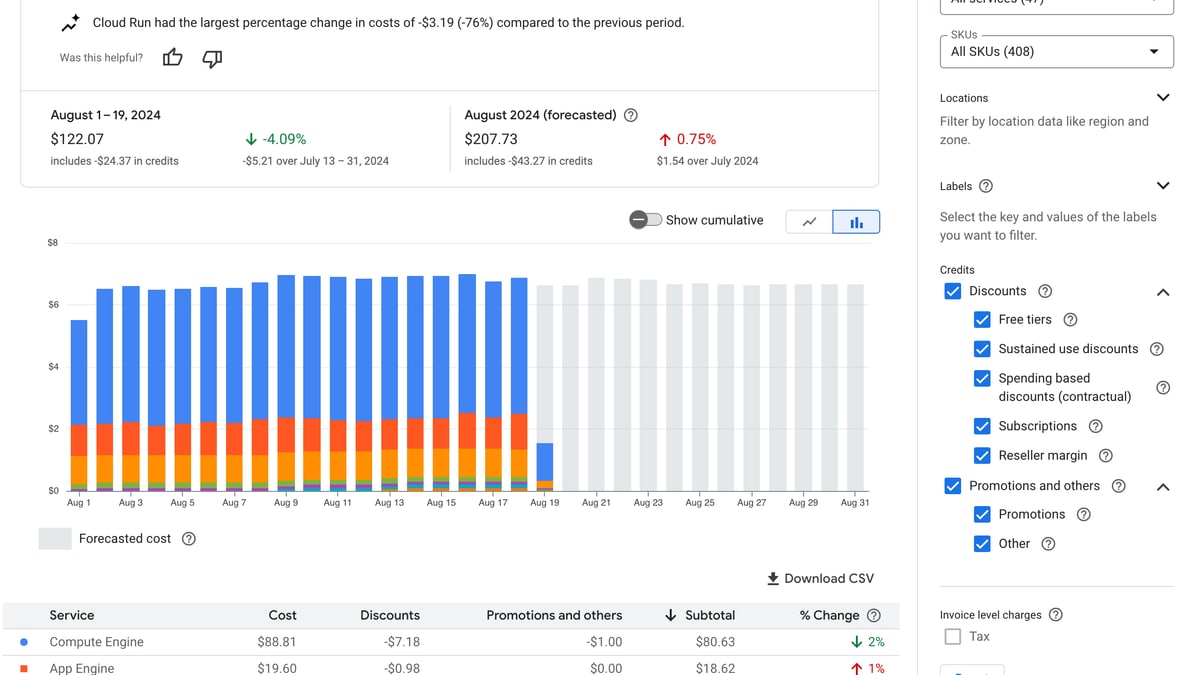1200x675 pixels.
Task: Uncheck the Promotions checkbox
Action: pos(982,515)
